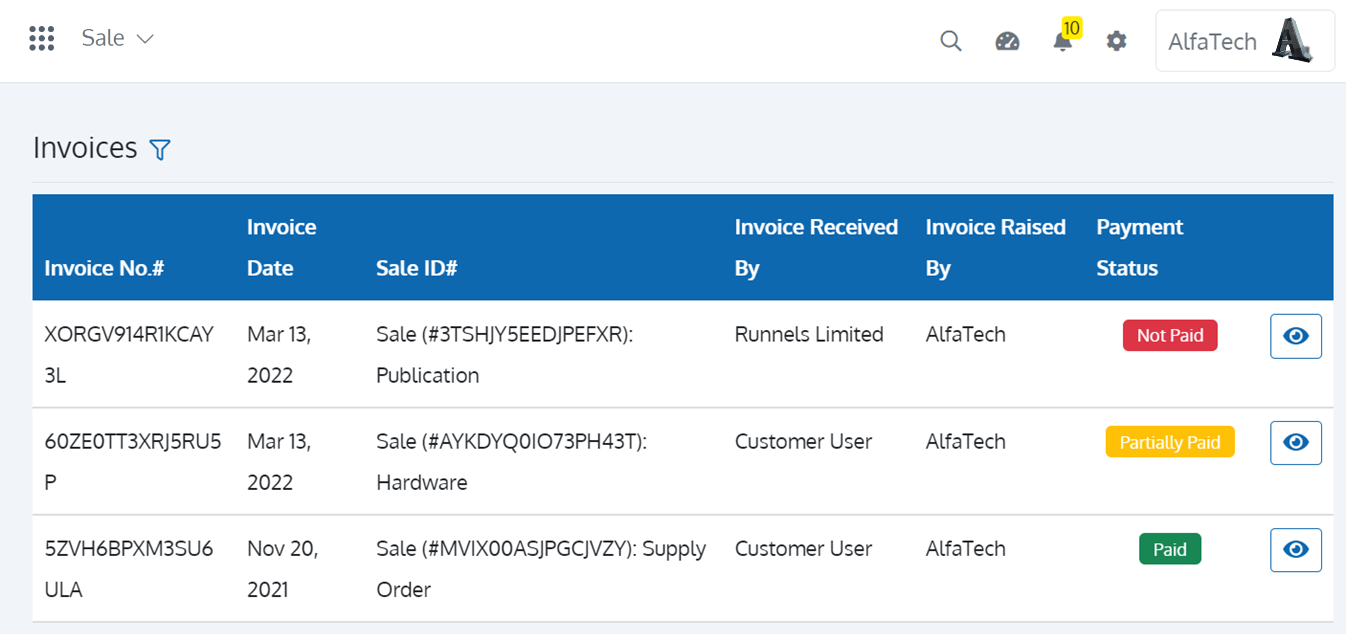
Task: Click the Sale #3TSHJY5EEDJPEFXR Publication cell
Action: click(505, 355)
